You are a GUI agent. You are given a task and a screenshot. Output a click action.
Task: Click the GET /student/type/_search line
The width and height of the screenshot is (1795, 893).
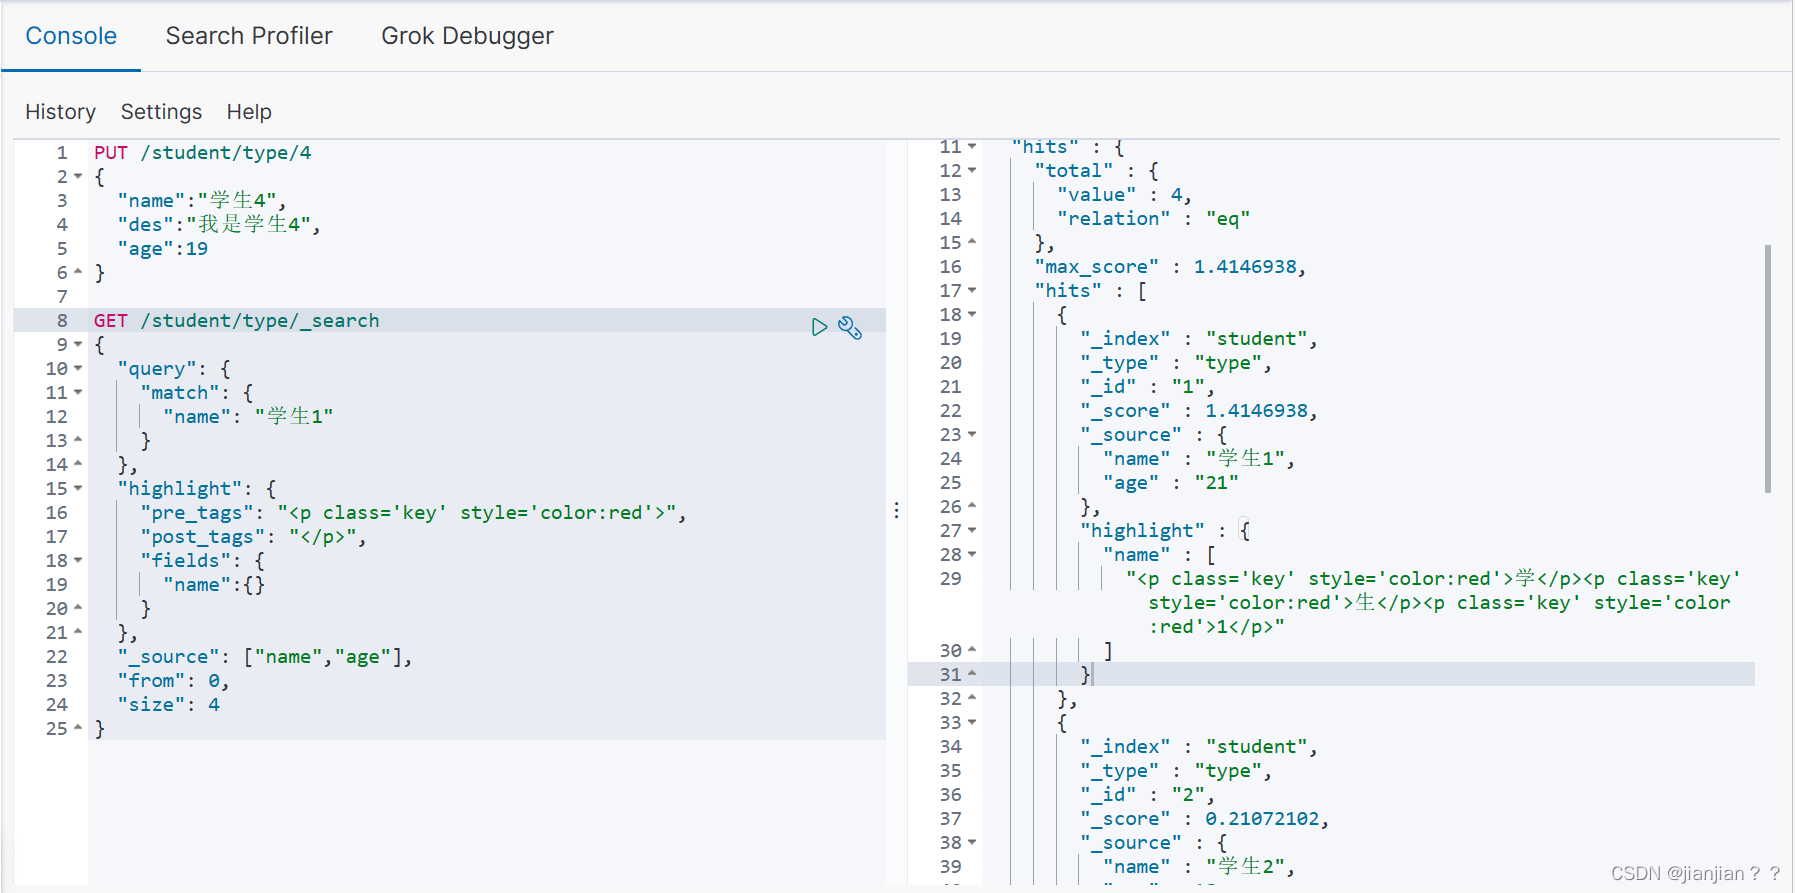click(x=237, y=321)
